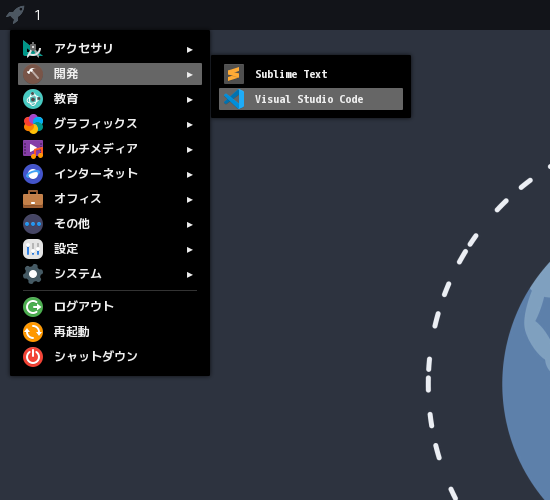Expand the グラフィックス submenu arrow

(189, 125)
